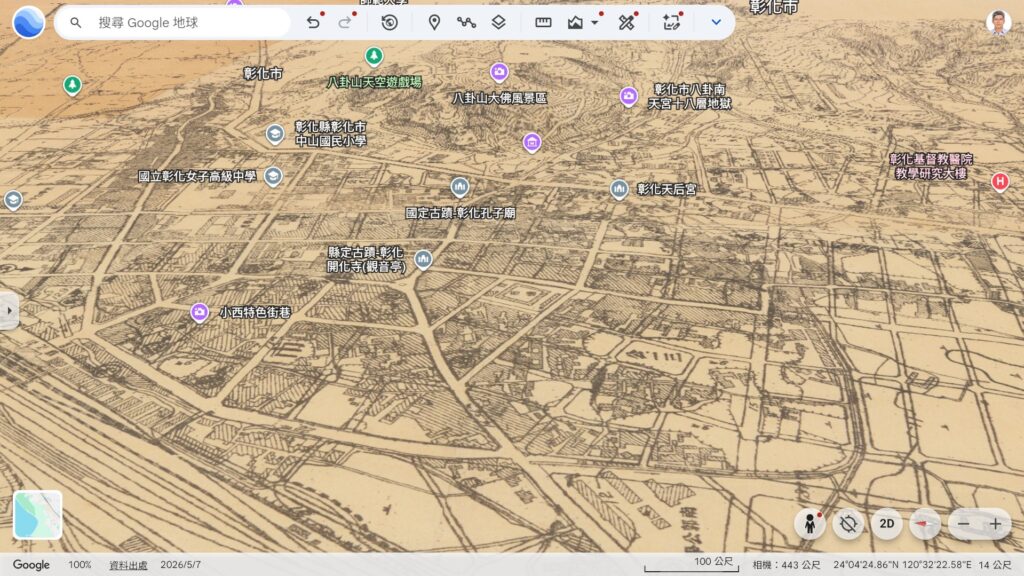This screenshot has width=1024, height=576.
Task: Select the ruler measure tool
Action: [543, 23]
